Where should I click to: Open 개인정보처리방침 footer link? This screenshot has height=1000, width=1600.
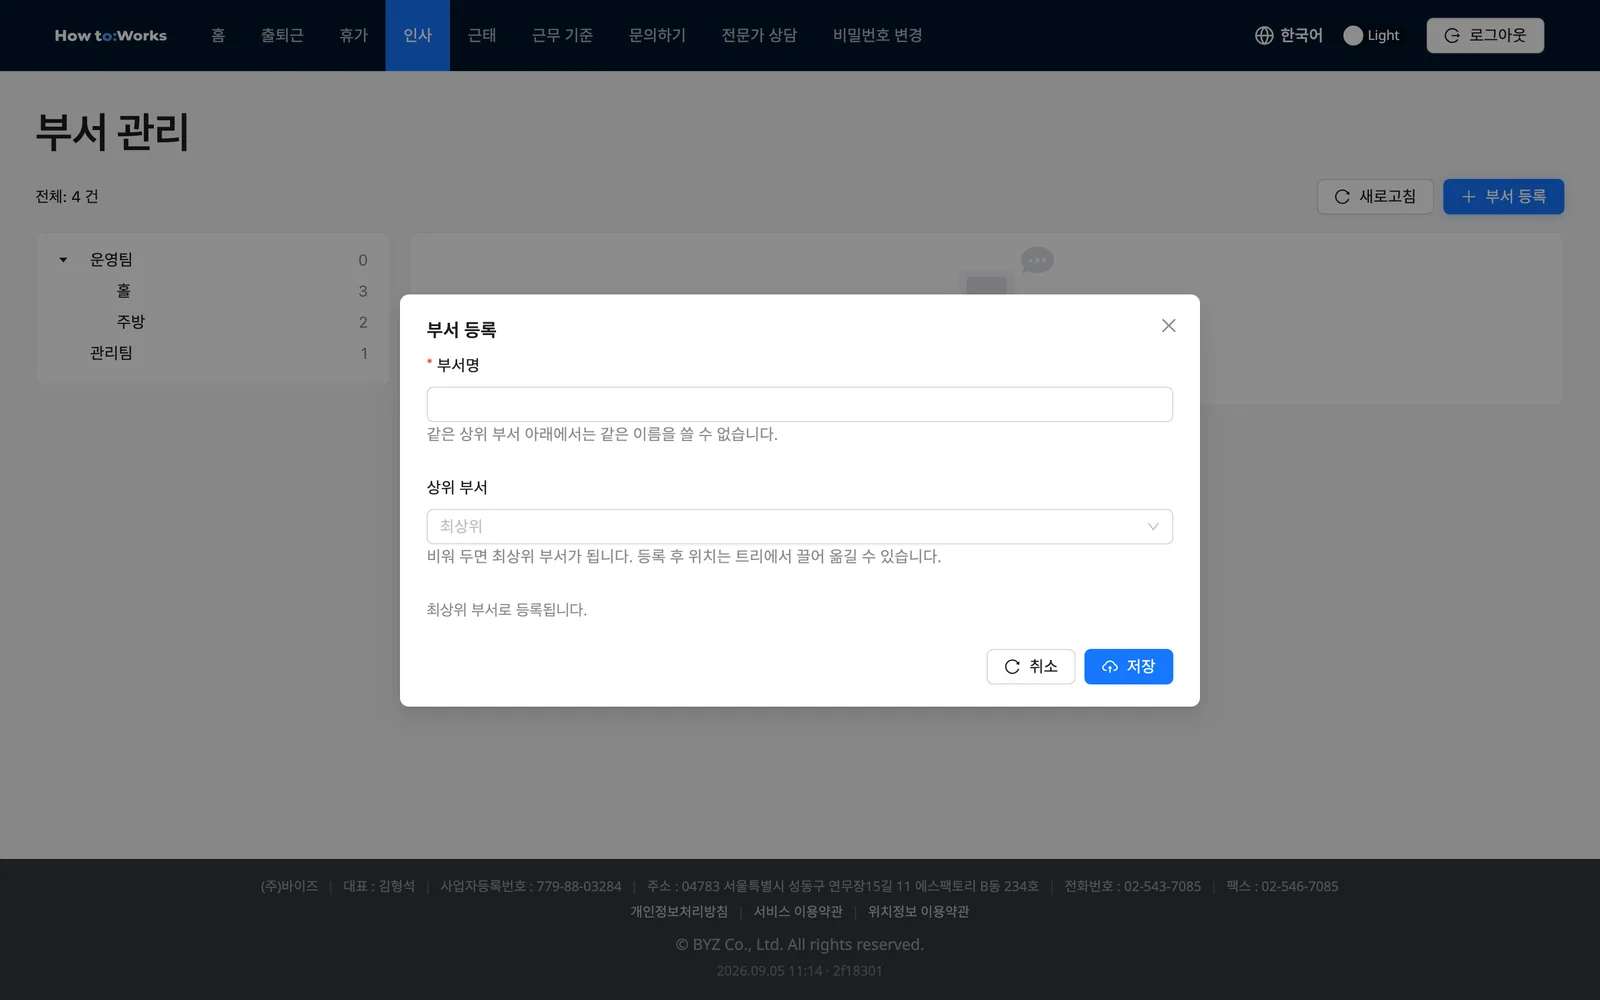679,912
